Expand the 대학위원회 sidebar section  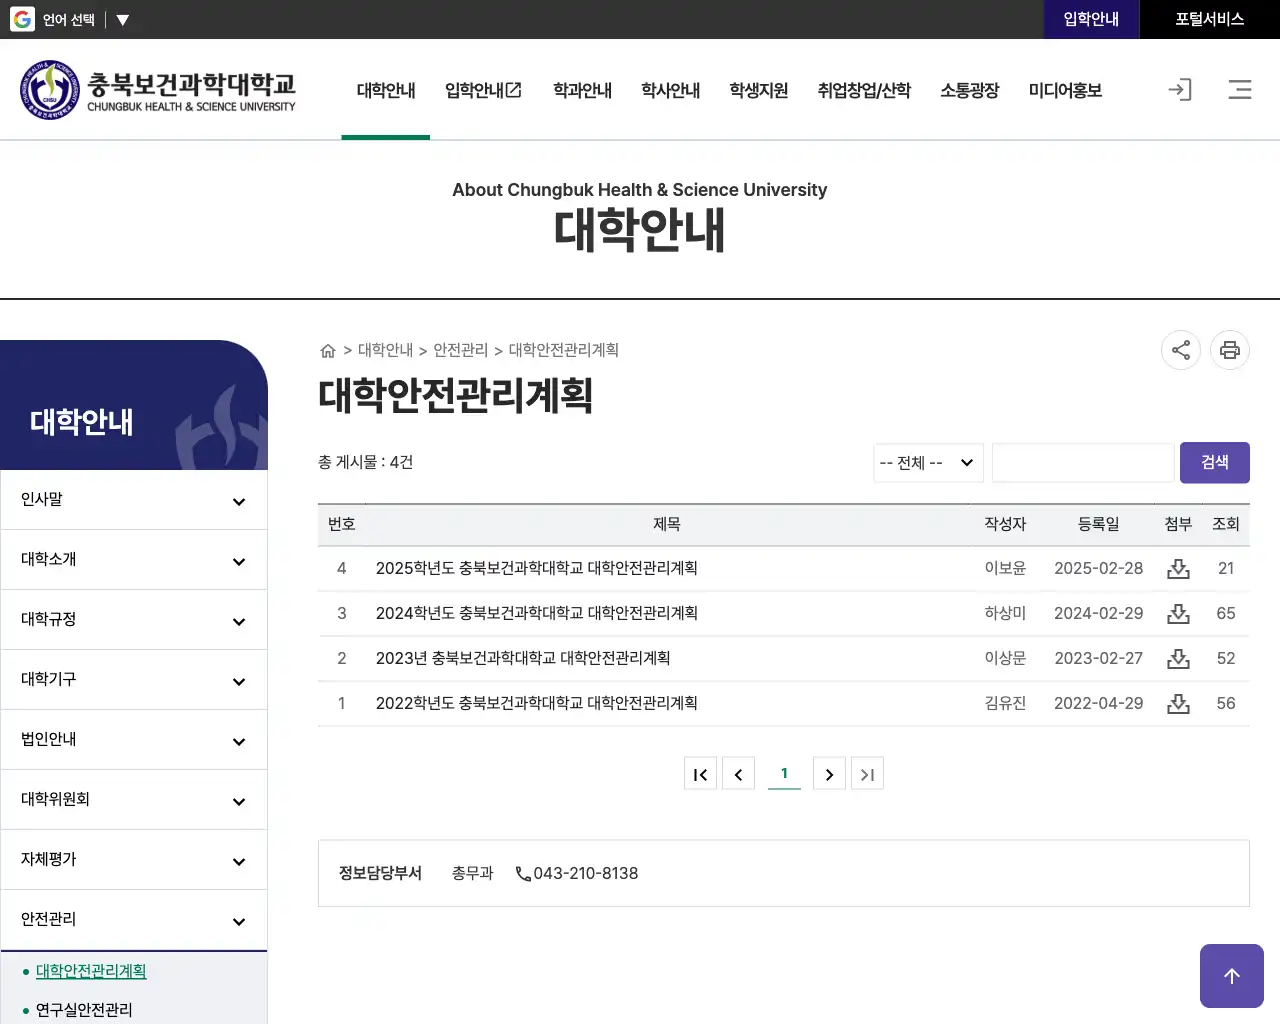pyautogui.click(x=134, y=799)
